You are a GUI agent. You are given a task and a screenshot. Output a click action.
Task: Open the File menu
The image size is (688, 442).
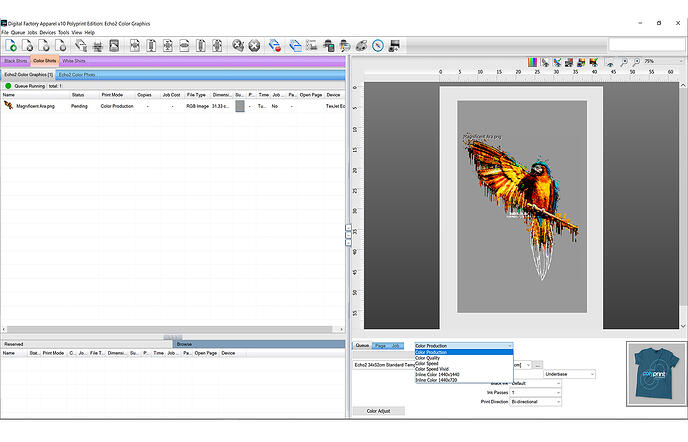pyautogui.click(x=5, y=32)
